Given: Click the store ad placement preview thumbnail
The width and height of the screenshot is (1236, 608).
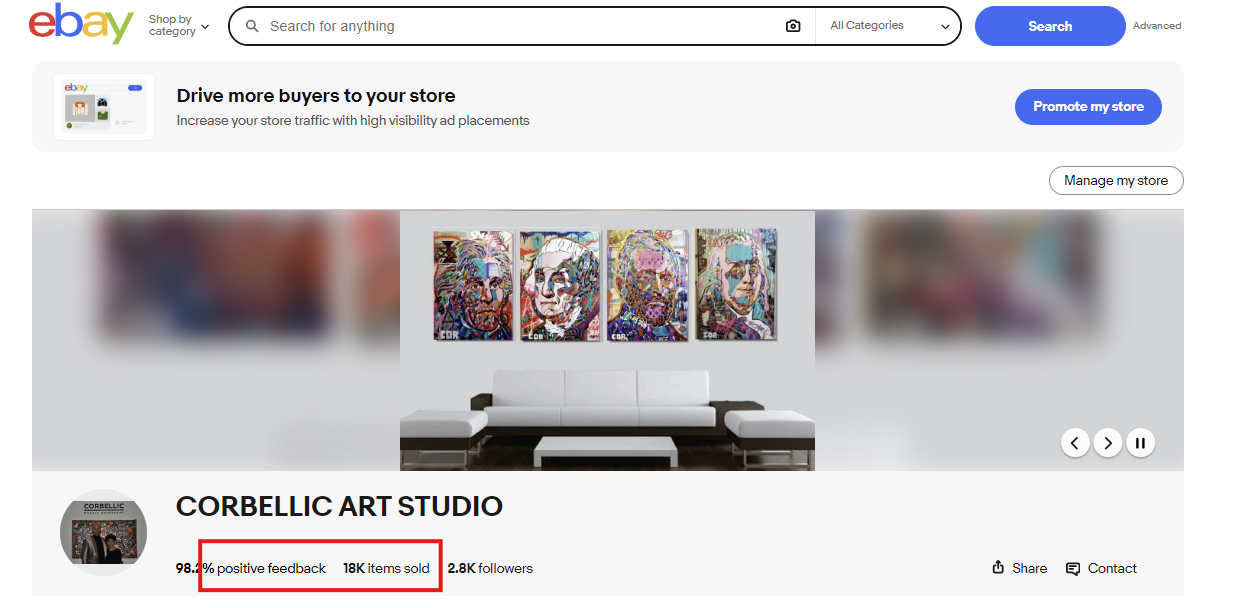Looking at the screenshot, I should click(104, 106).
